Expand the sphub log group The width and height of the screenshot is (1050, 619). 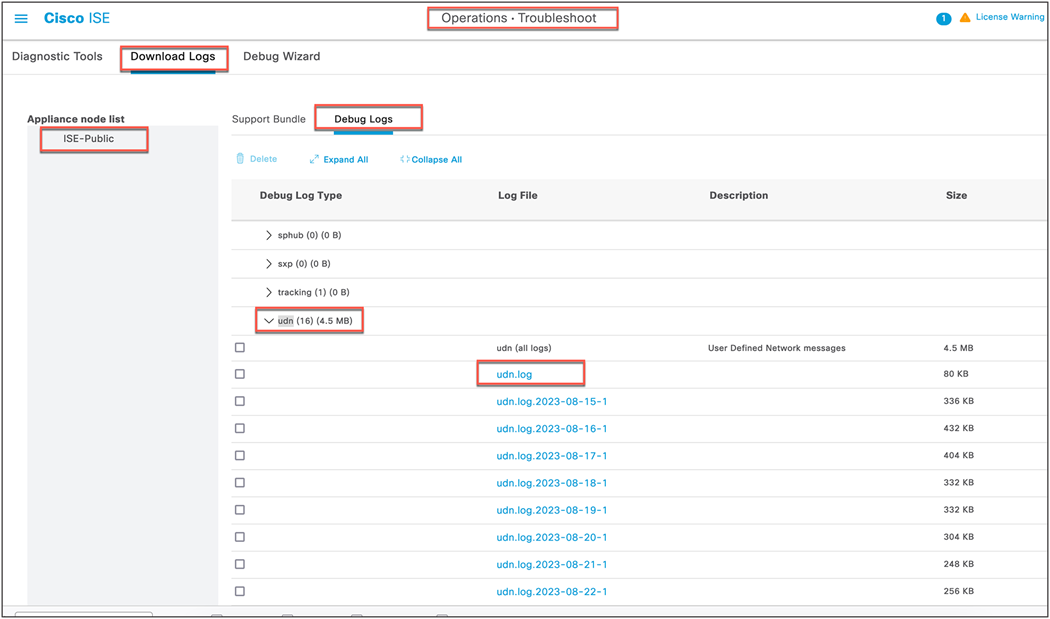point(269,235)
